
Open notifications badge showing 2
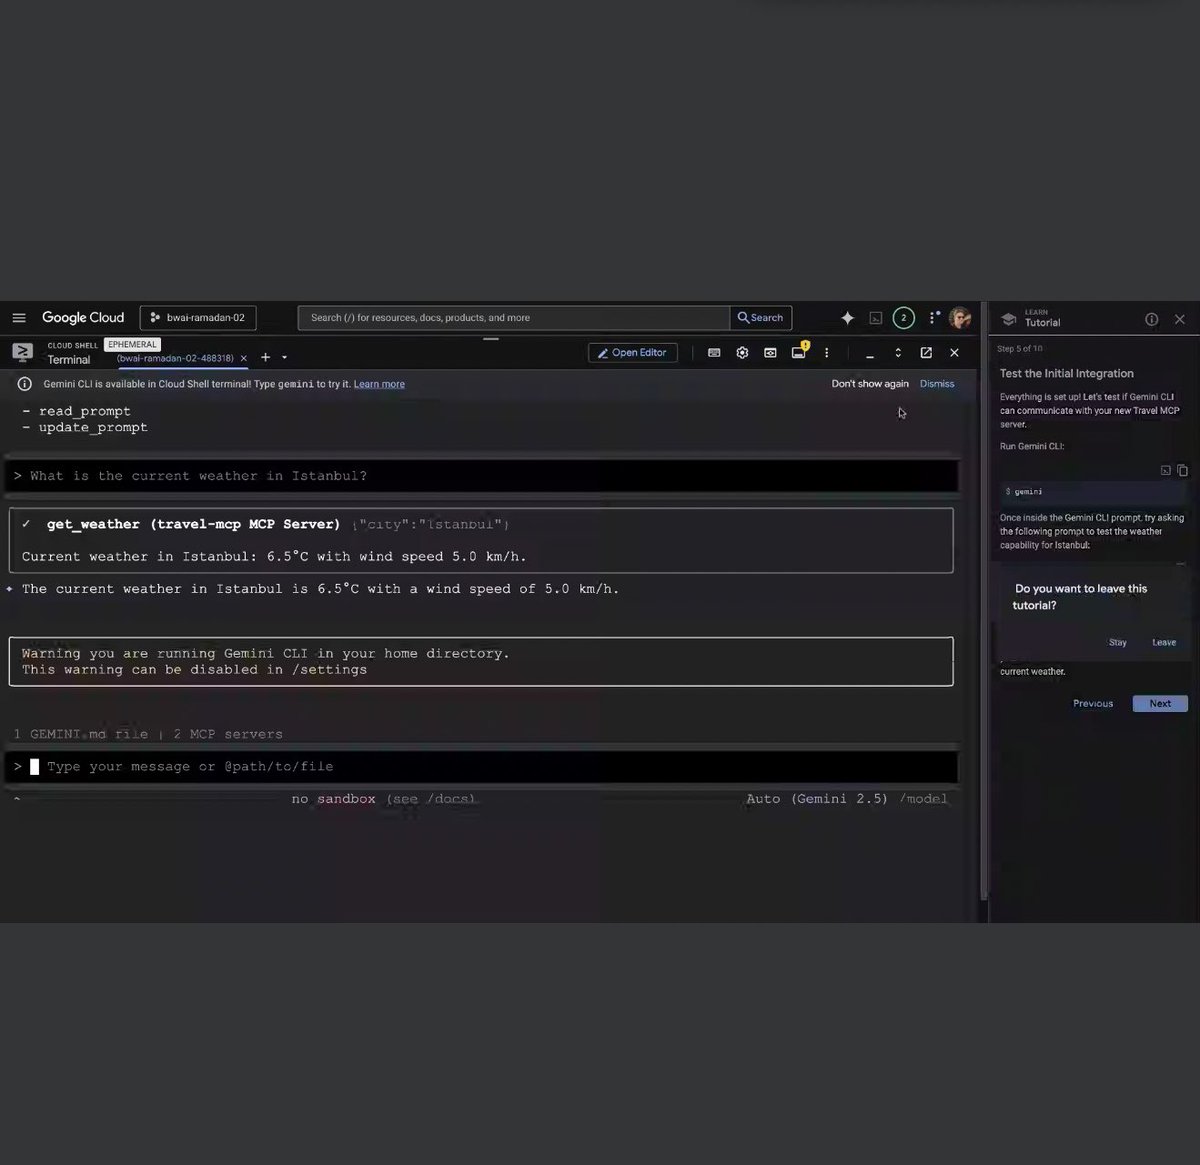[903, 318]
